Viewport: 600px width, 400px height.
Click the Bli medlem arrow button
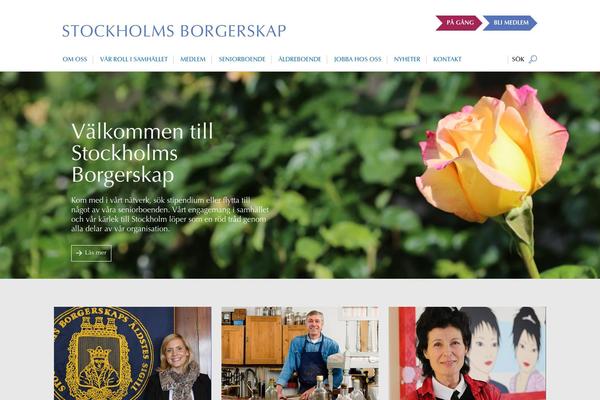pos(510,23)
